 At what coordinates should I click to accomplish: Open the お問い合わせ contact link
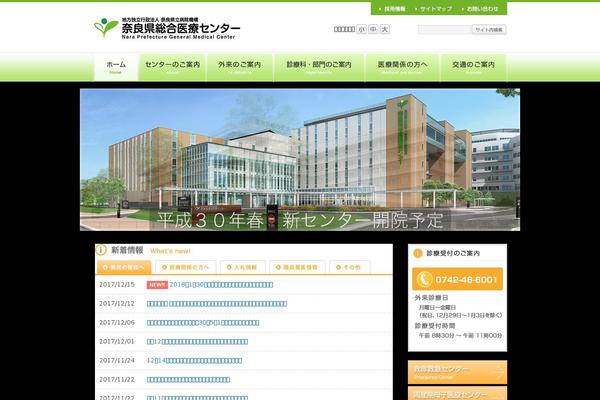pos(480,8)
